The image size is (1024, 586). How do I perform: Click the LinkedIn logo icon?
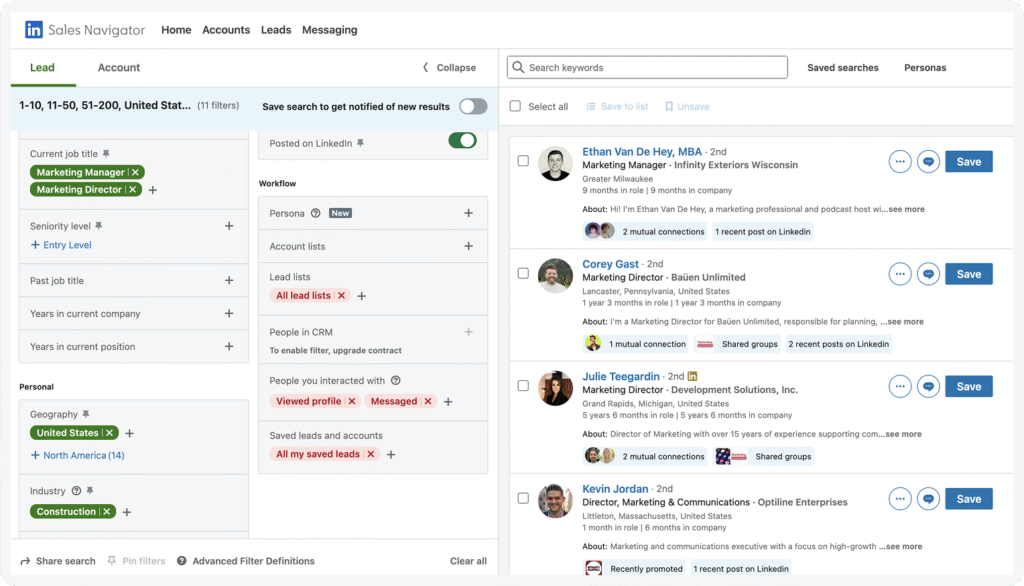[34, 30]
